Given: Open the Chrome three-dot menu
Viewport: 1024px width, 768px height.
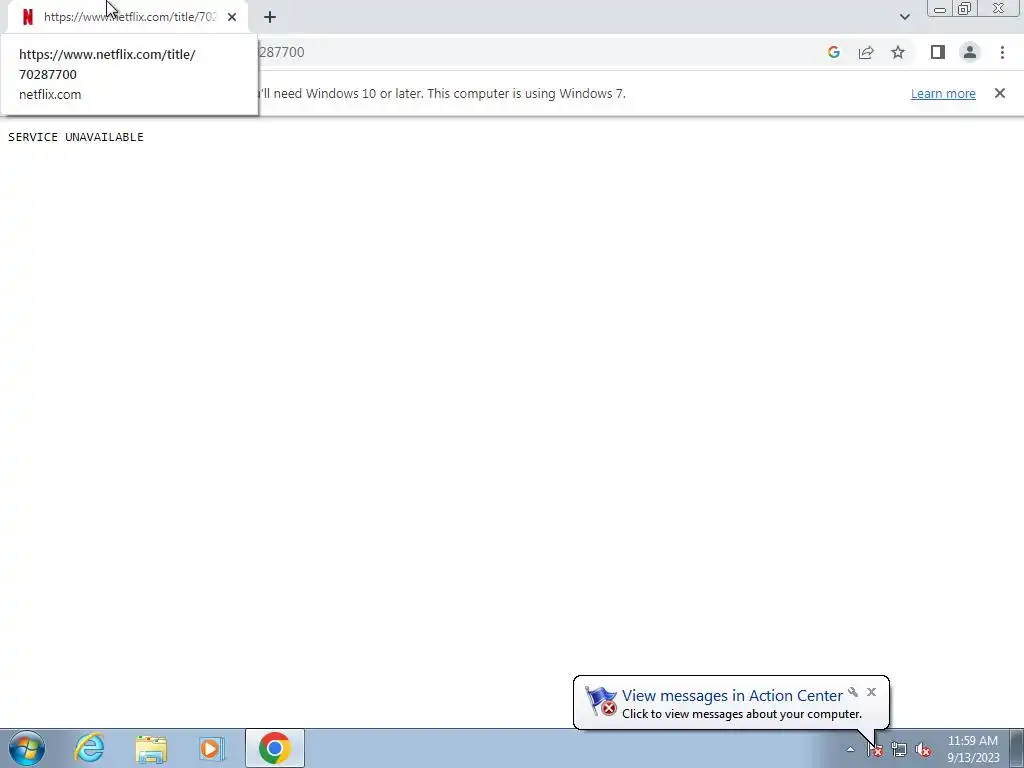Looking at the screenshot, I should pyautogui.click(x=1002, y=52).
